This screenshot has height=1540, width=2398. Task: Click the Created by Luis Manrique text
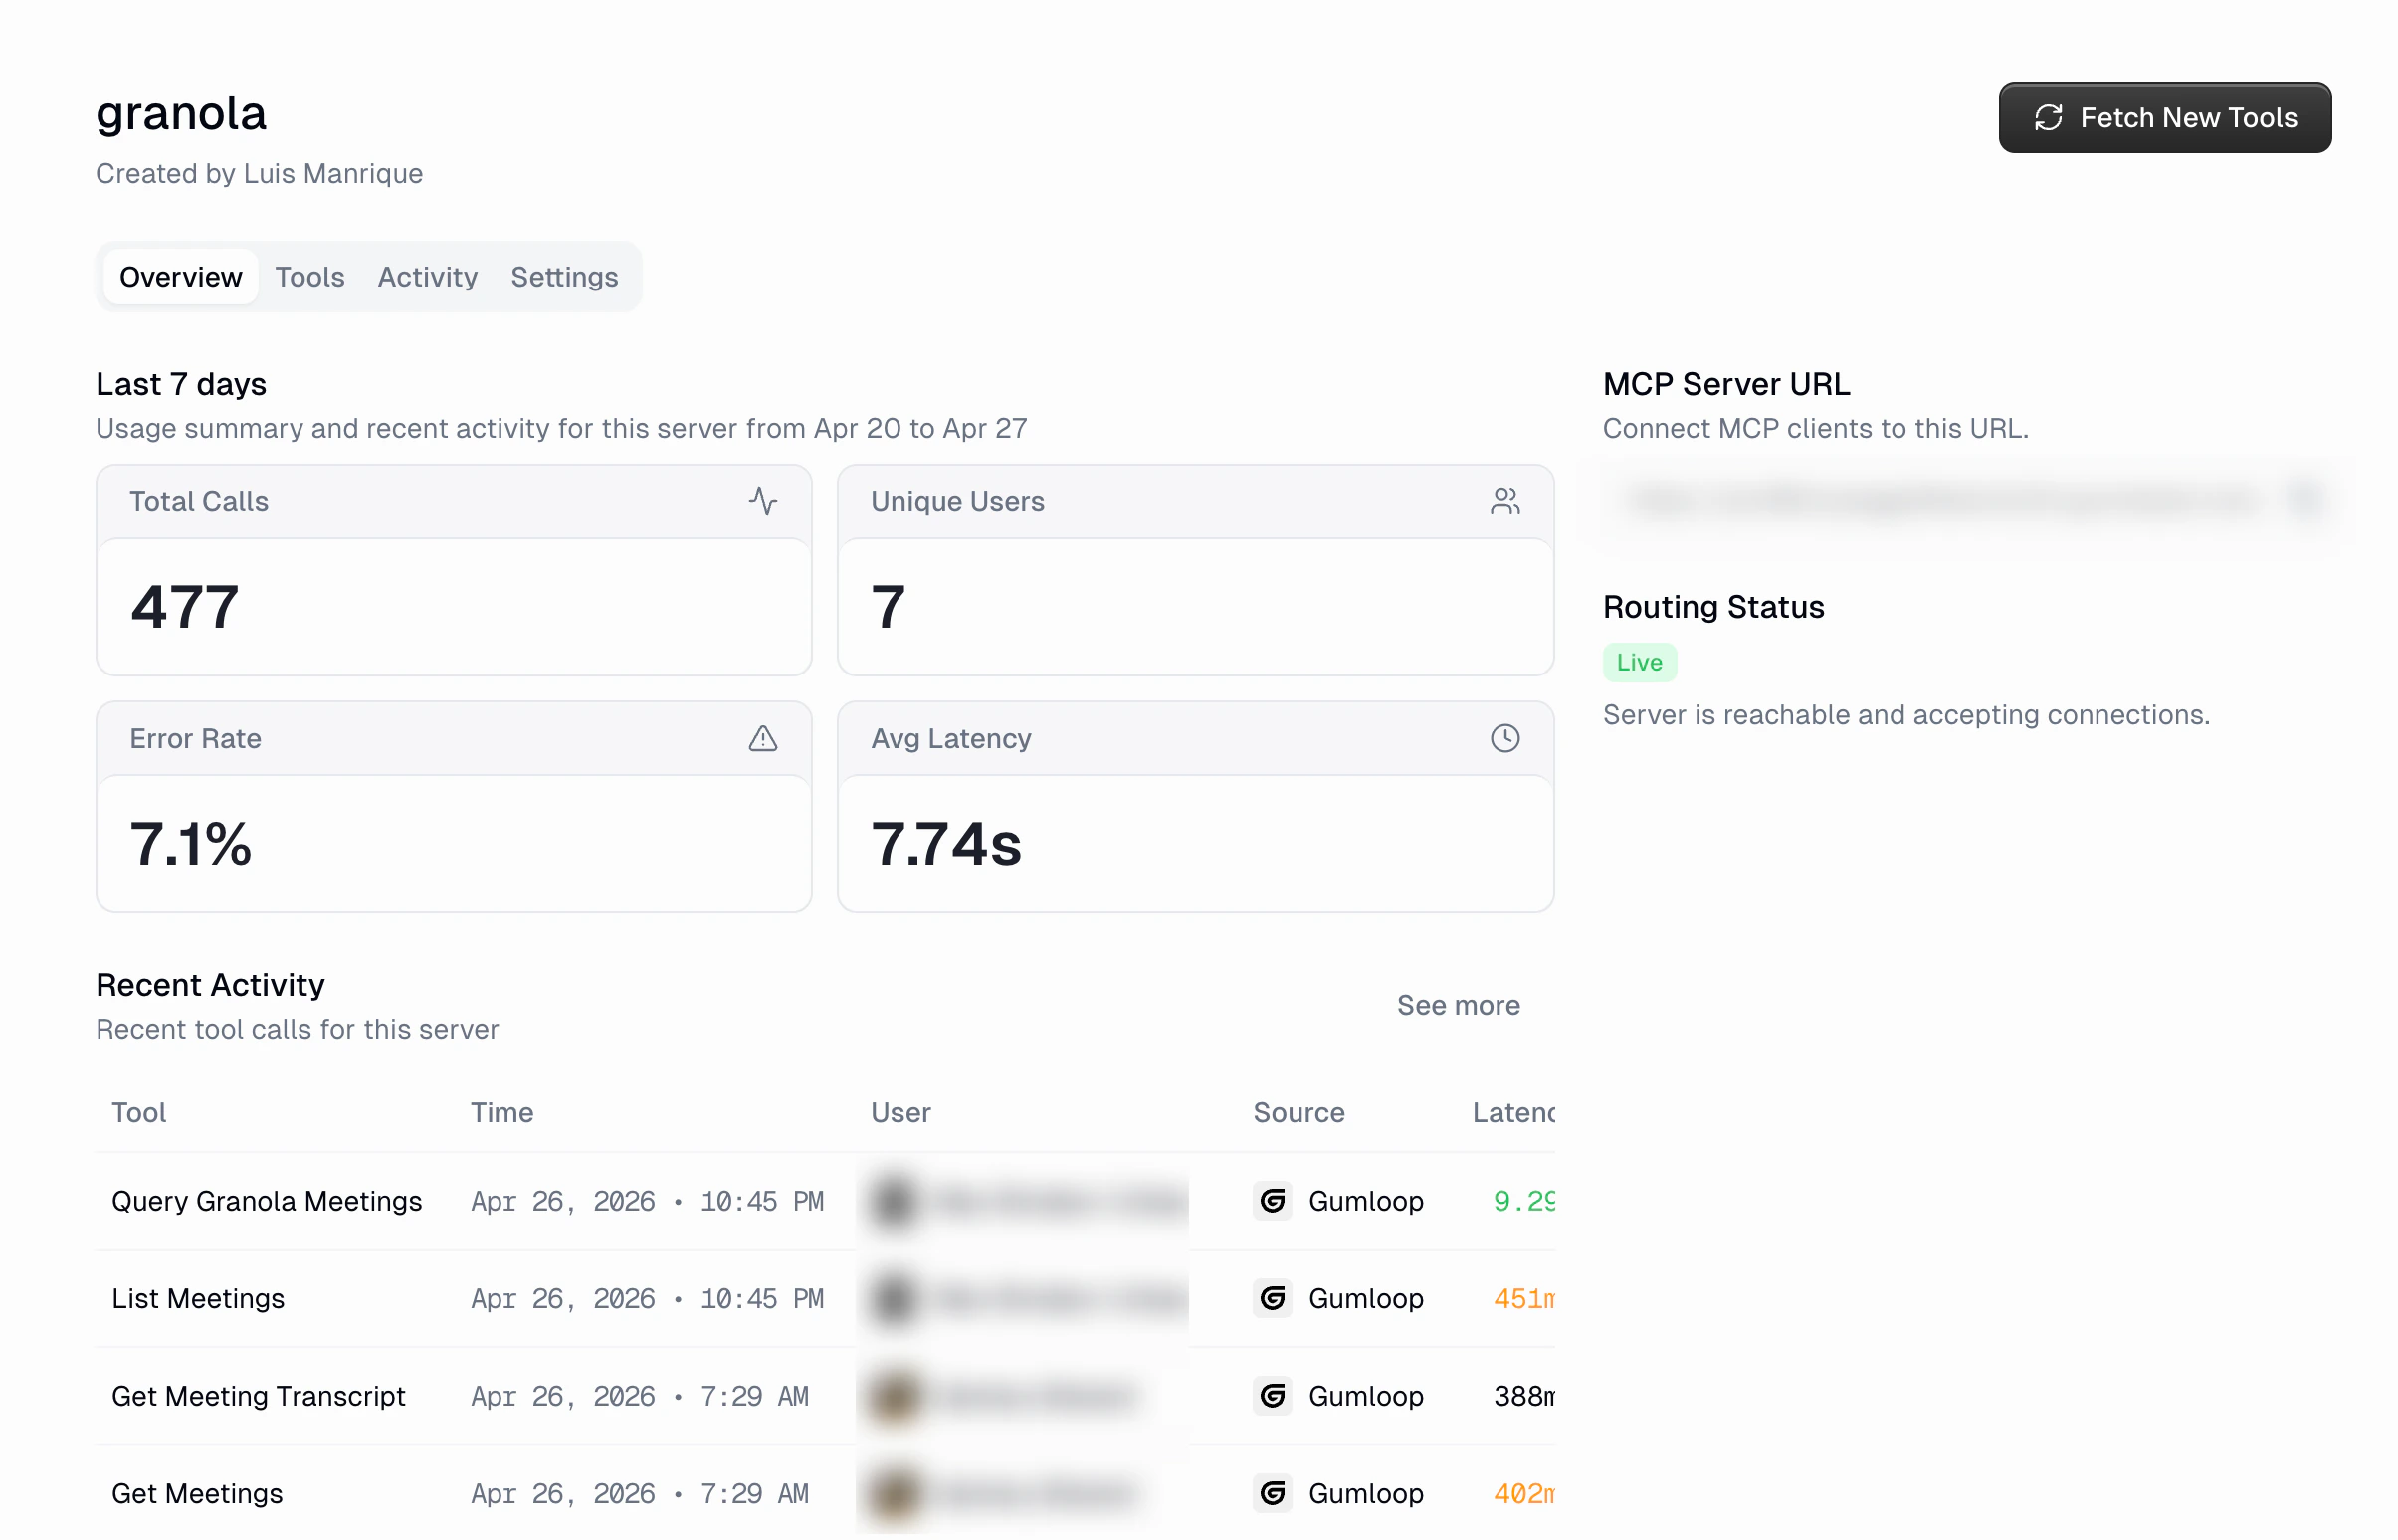[x=259, y=173]
